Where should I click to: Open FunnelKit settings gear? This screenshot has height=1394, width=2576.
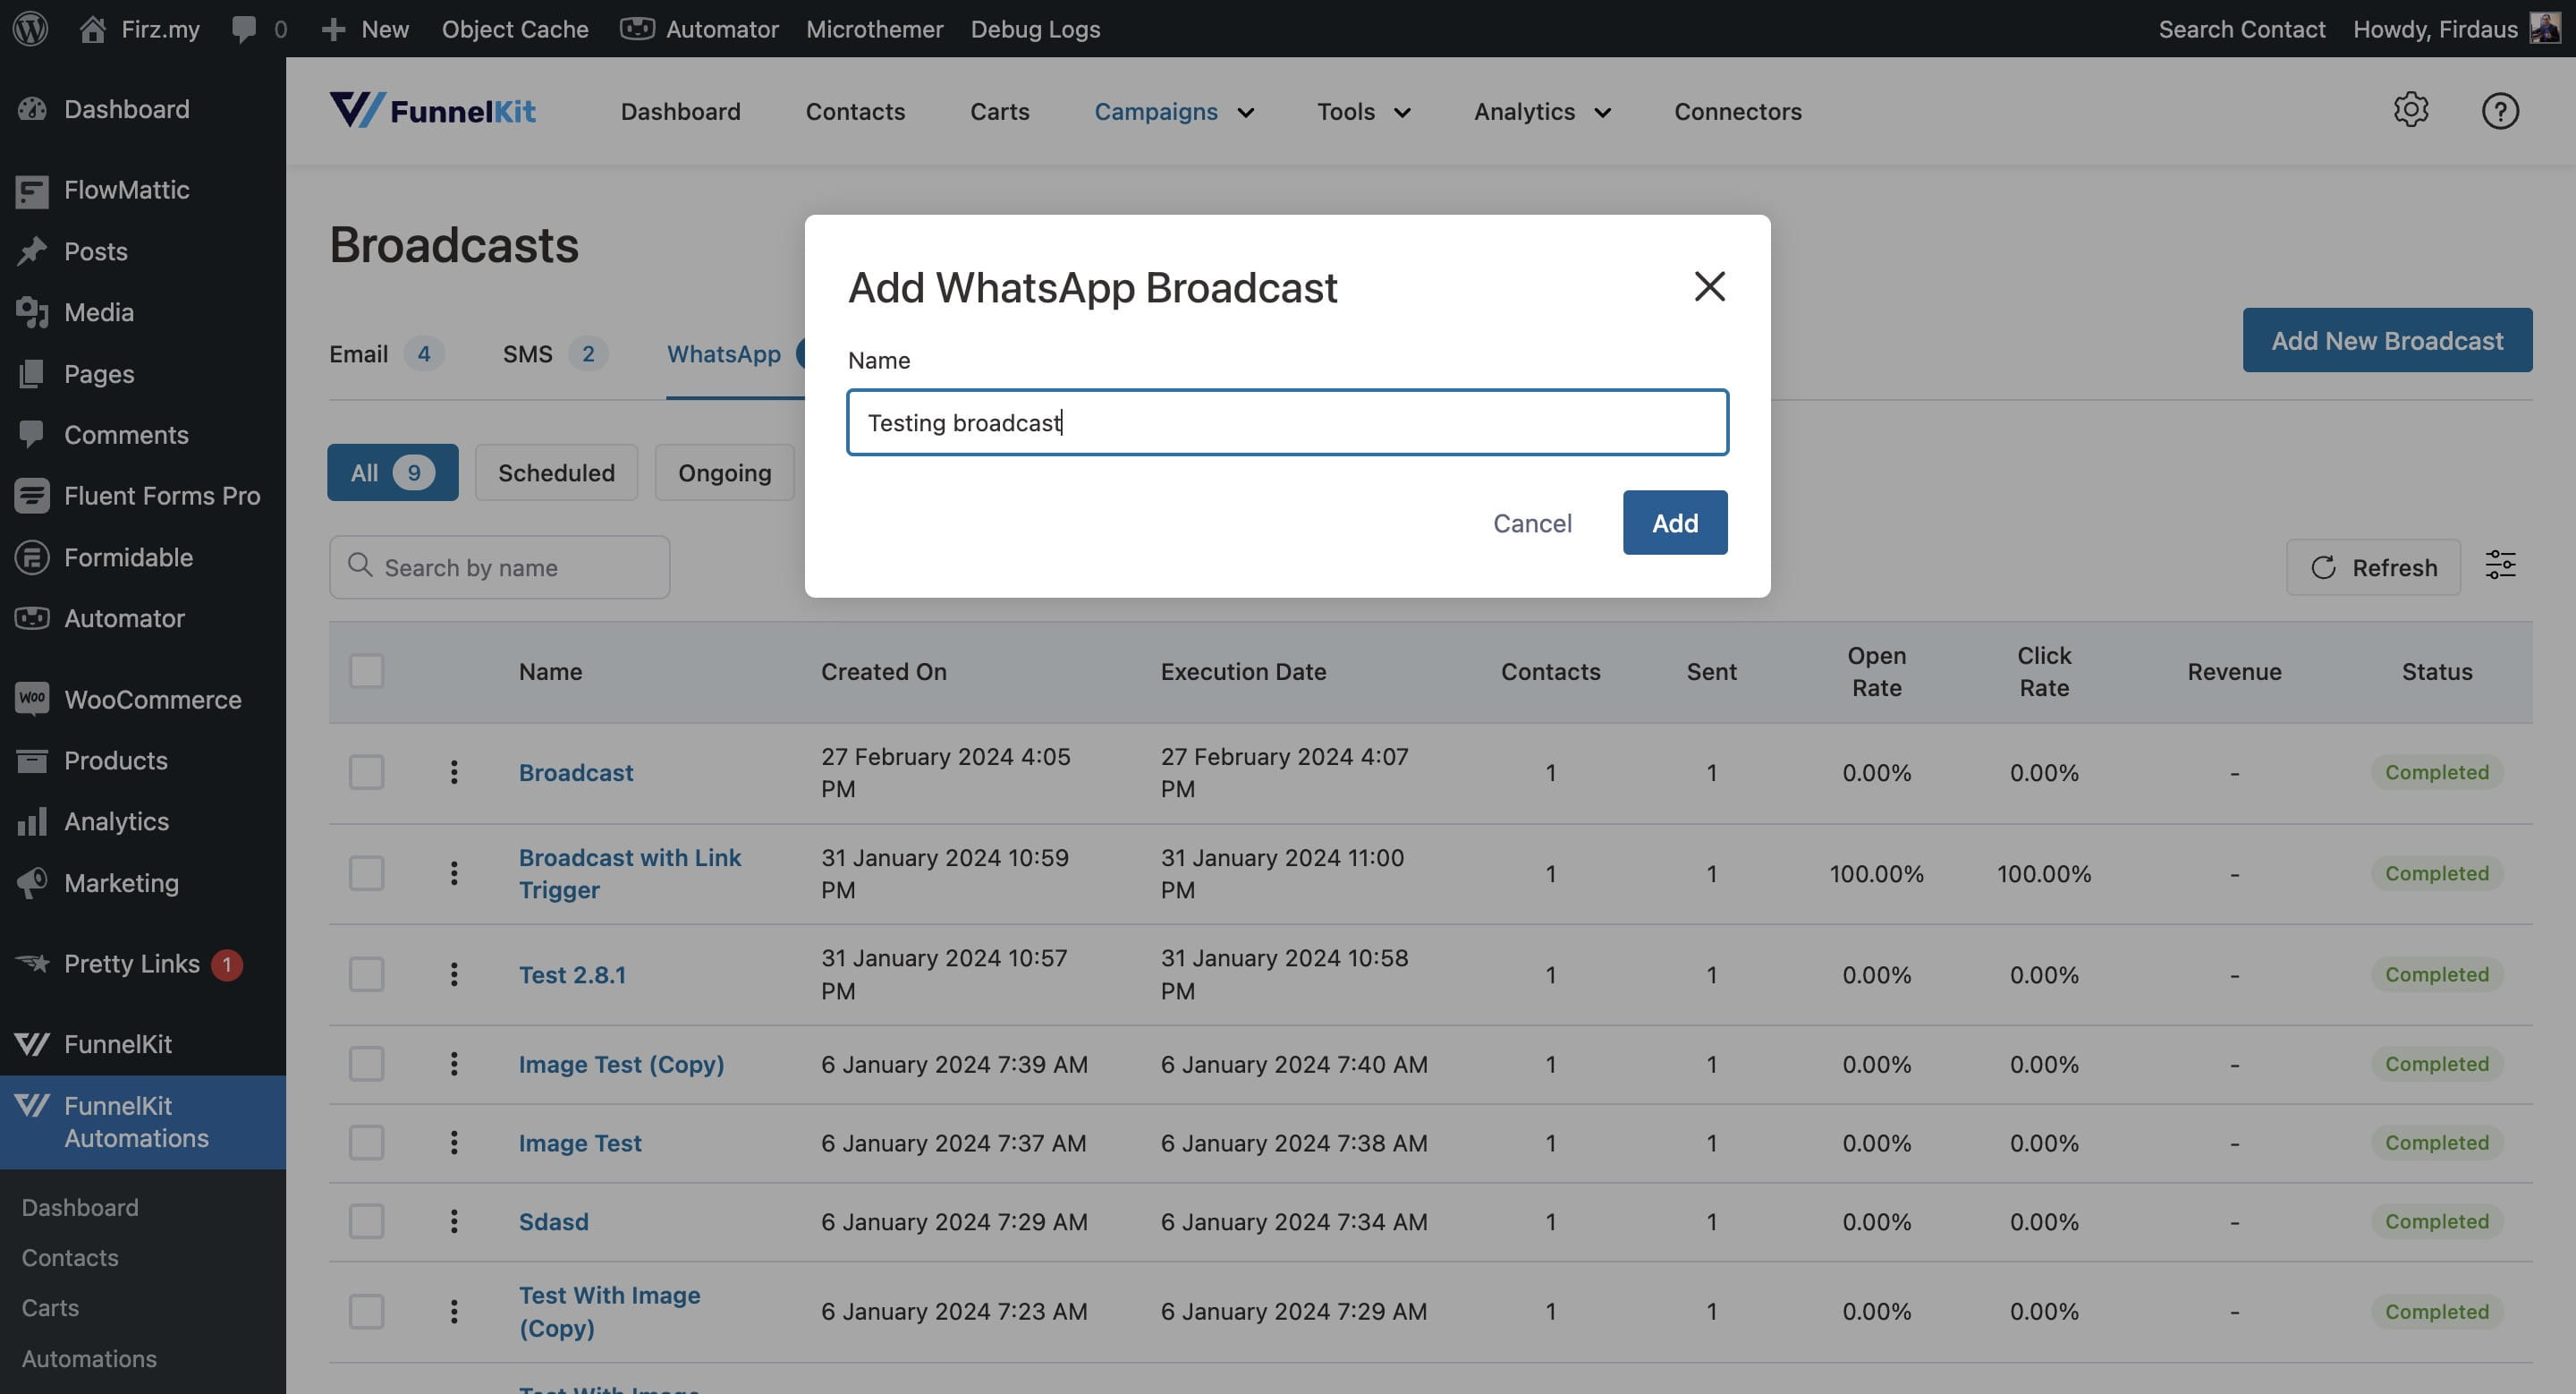coord(2411,110)
